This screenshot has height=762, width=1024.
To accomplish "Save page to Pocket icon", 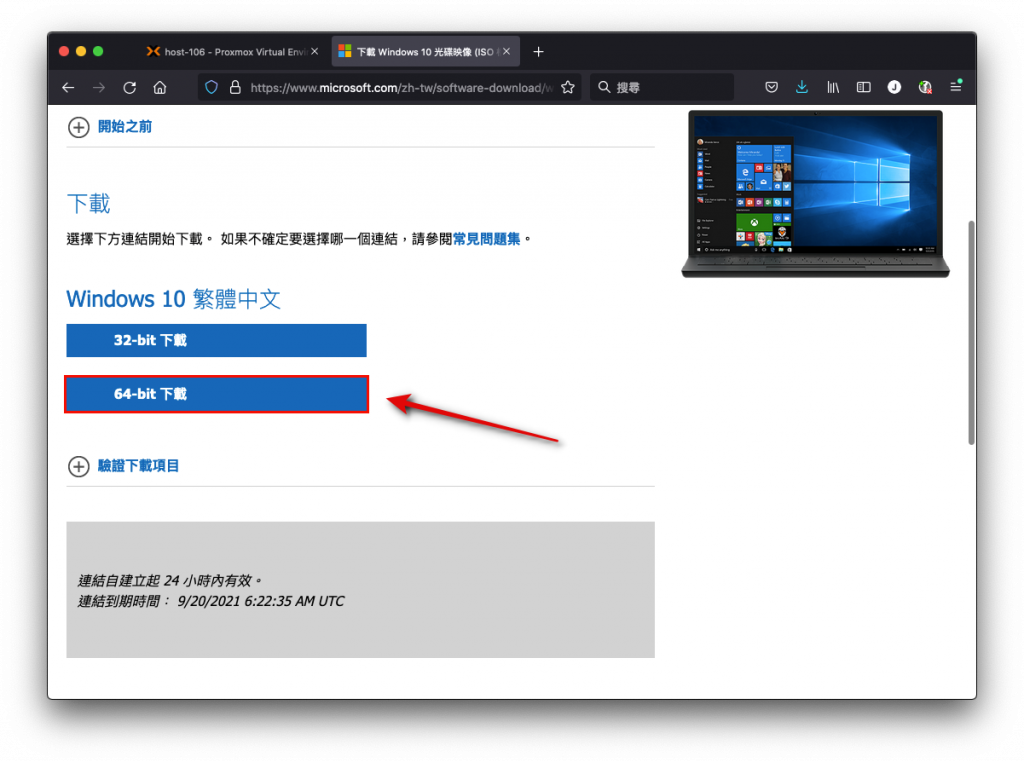I will [x=771, y=87].
